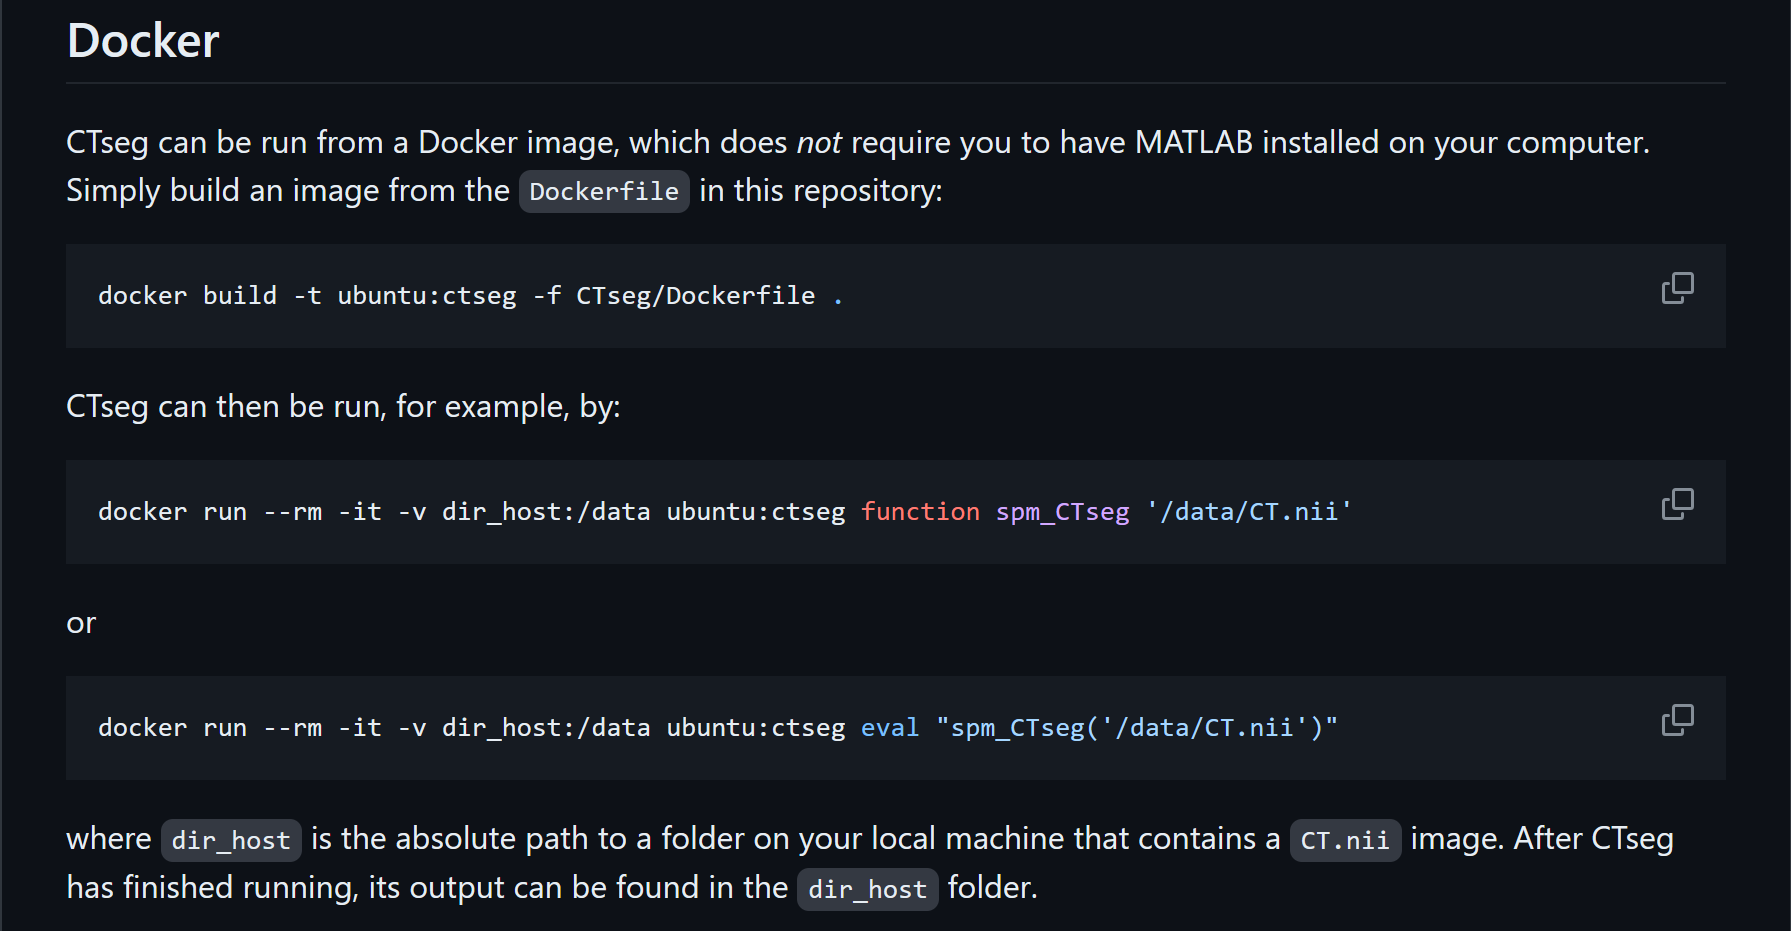Click the inline Dockerfile code label

pyautogui.click(x=604, y=191)
